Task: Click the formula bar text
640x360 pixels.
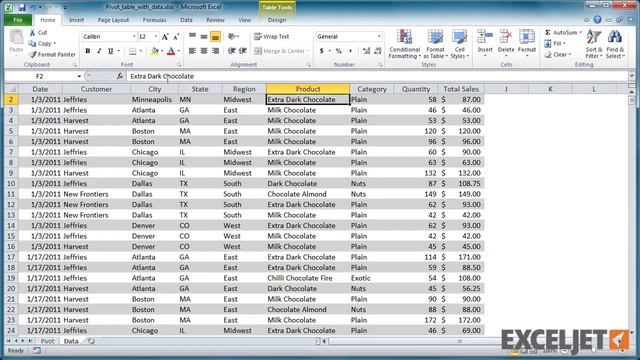Action: 162,76
